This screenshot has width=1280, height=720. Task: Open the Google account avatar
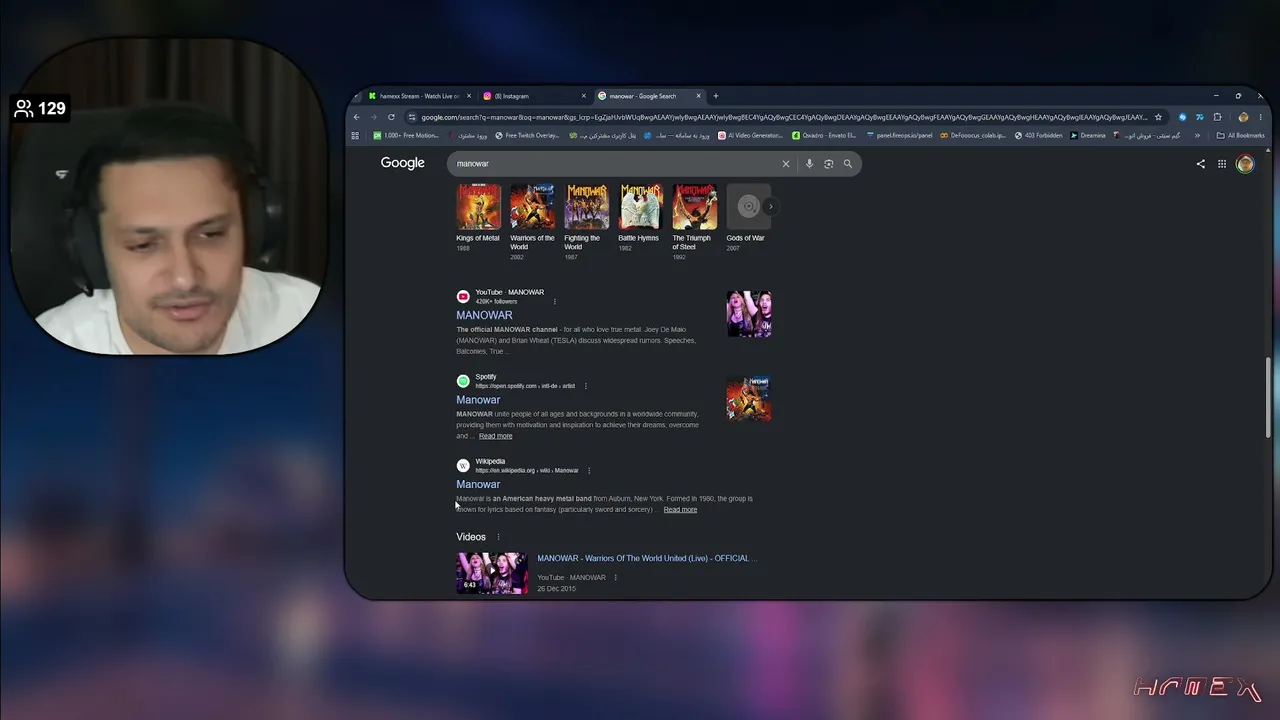pyautogui.click(x=1245, y=164)
